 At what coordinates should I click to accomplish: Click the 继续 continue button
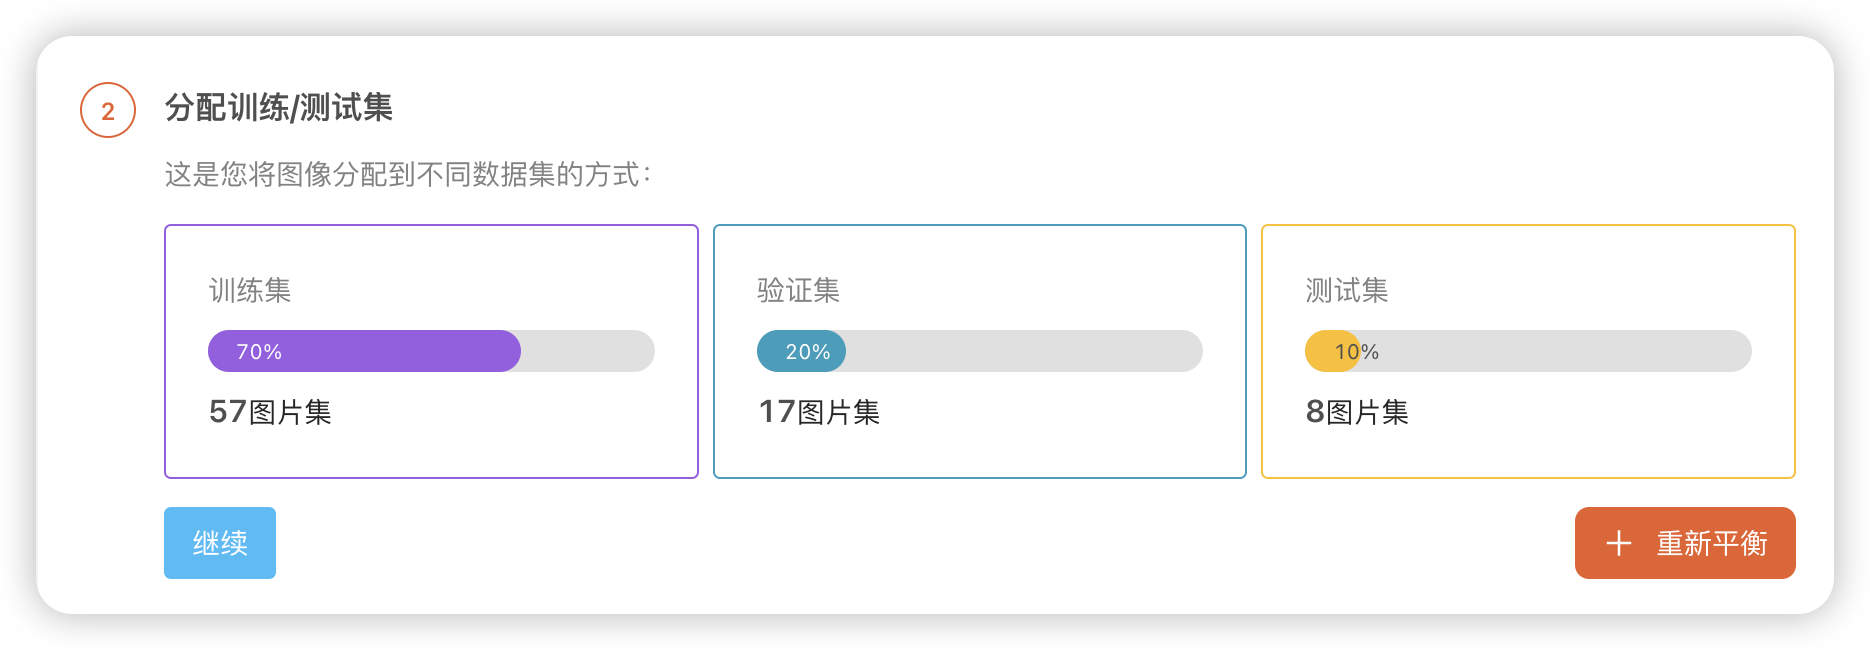click(x=220, y=543)
